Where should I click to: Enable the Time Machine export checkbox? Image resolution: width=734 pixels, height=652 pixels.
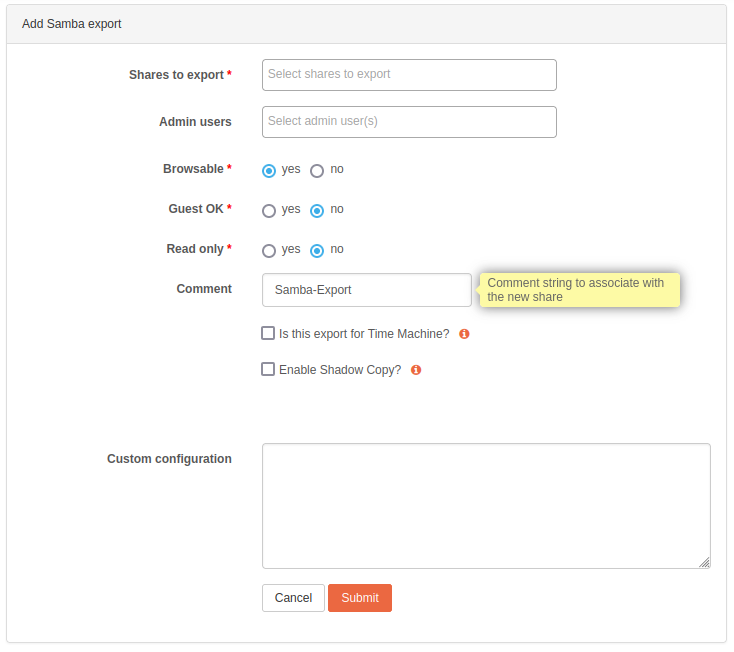(268, 333)
